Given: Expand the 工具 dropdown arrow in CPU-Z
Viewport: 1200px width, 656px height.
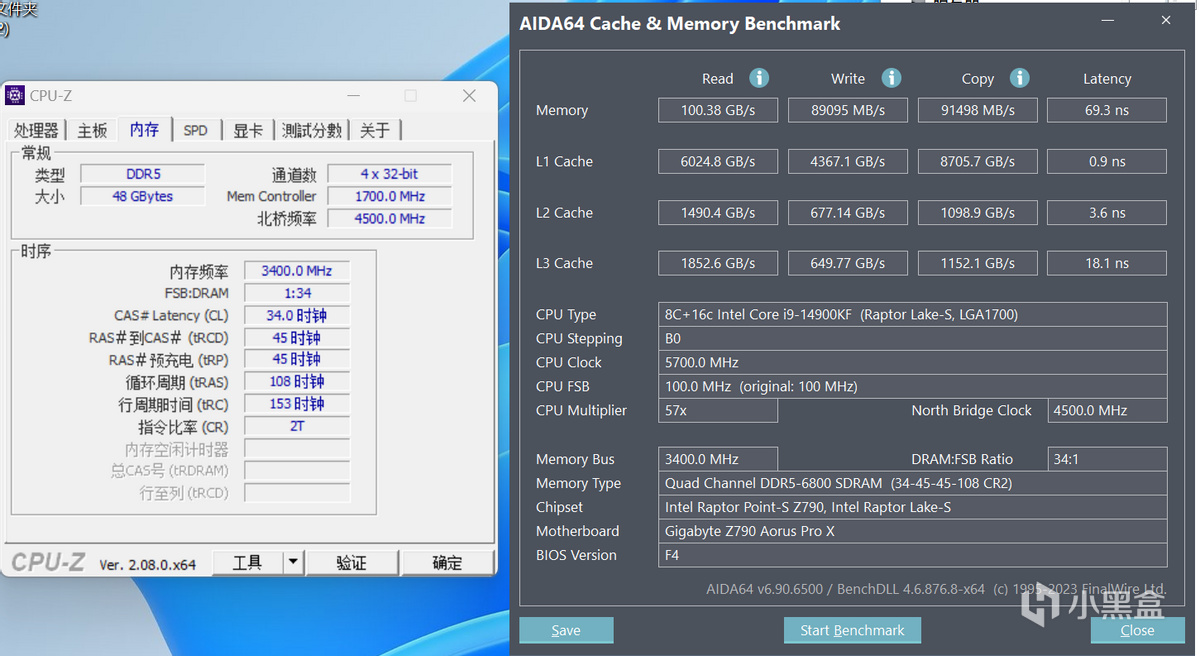Looking at the screenshot, I should tap(293, 563).
